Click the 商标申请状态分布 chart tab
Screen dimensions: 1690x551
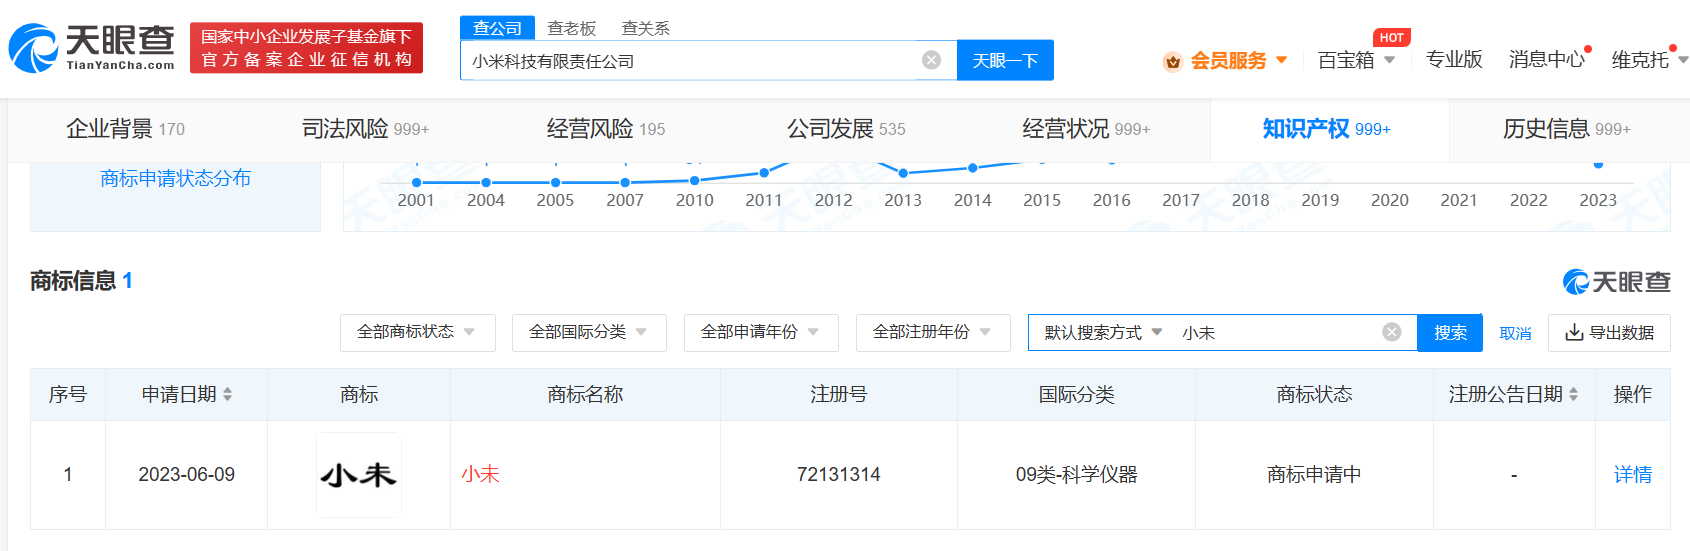point(175,178)
